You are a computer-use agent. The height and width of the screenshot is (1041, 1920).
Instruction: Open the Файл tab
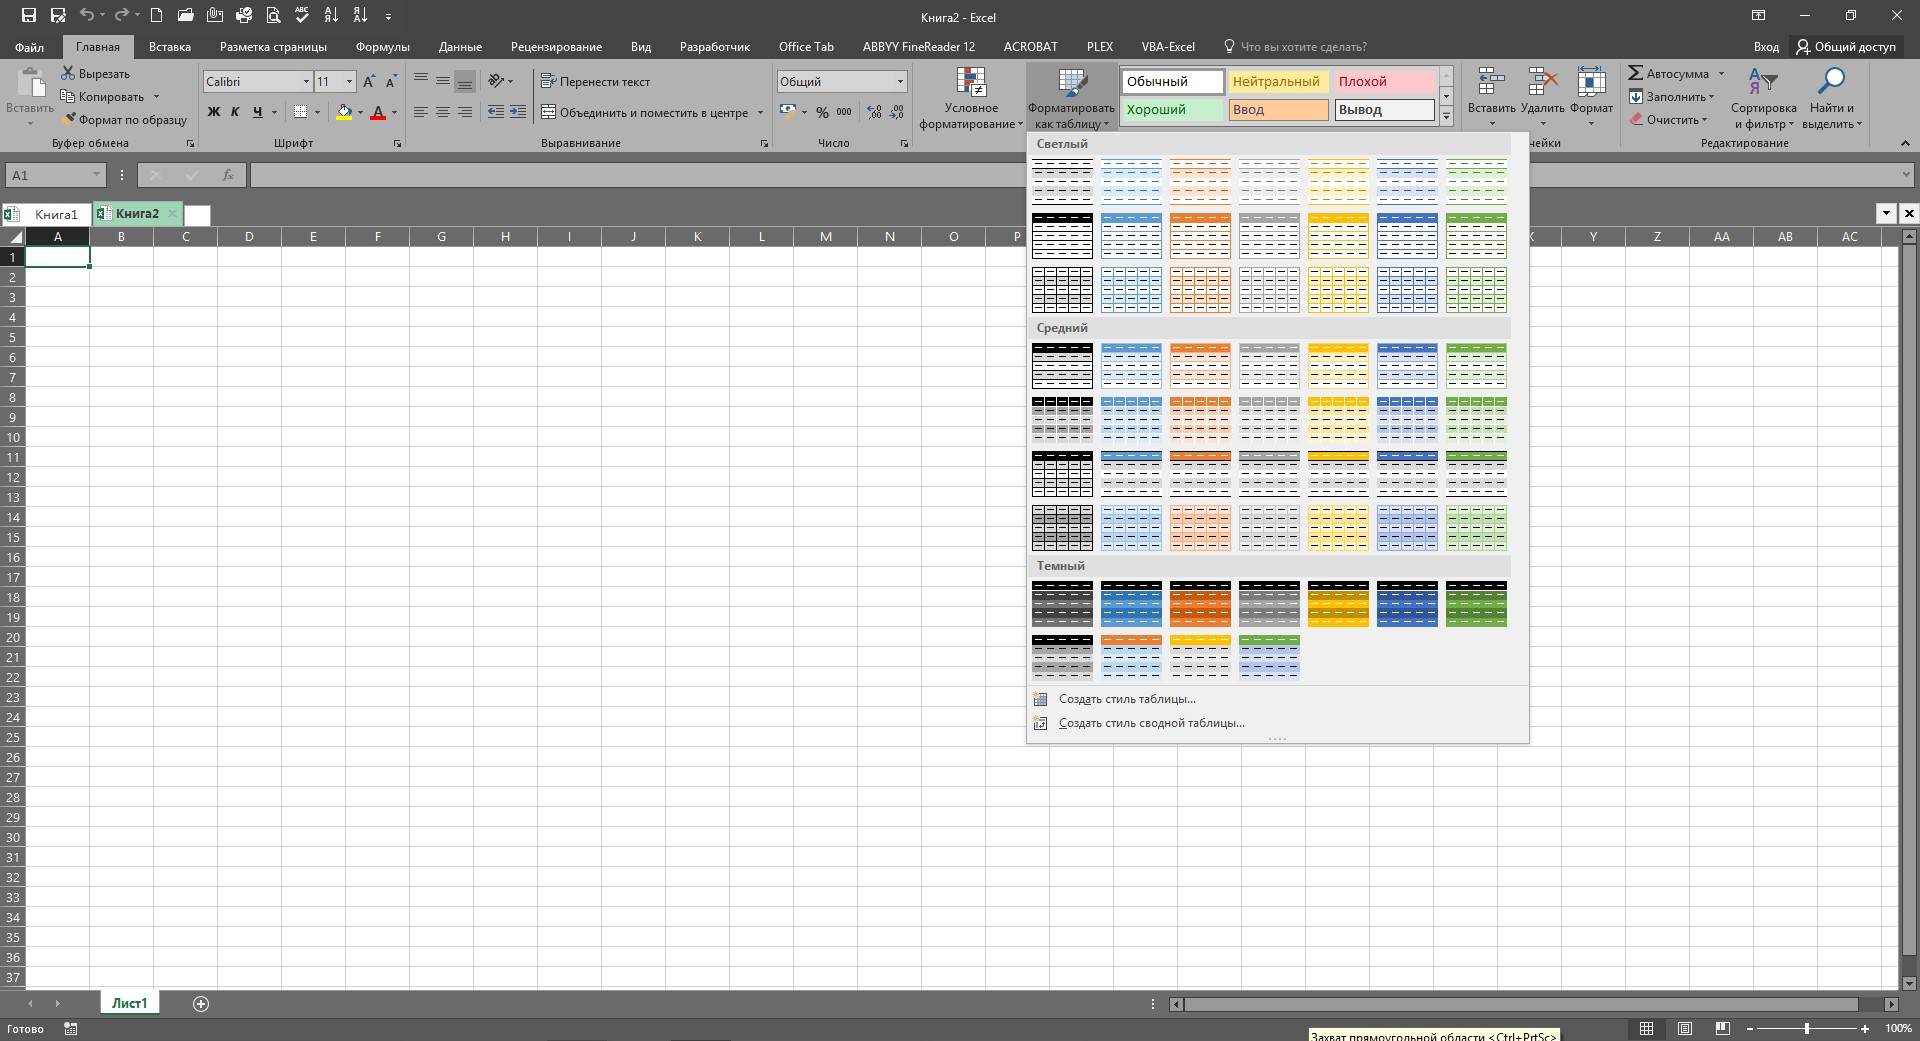coord(29,46)
